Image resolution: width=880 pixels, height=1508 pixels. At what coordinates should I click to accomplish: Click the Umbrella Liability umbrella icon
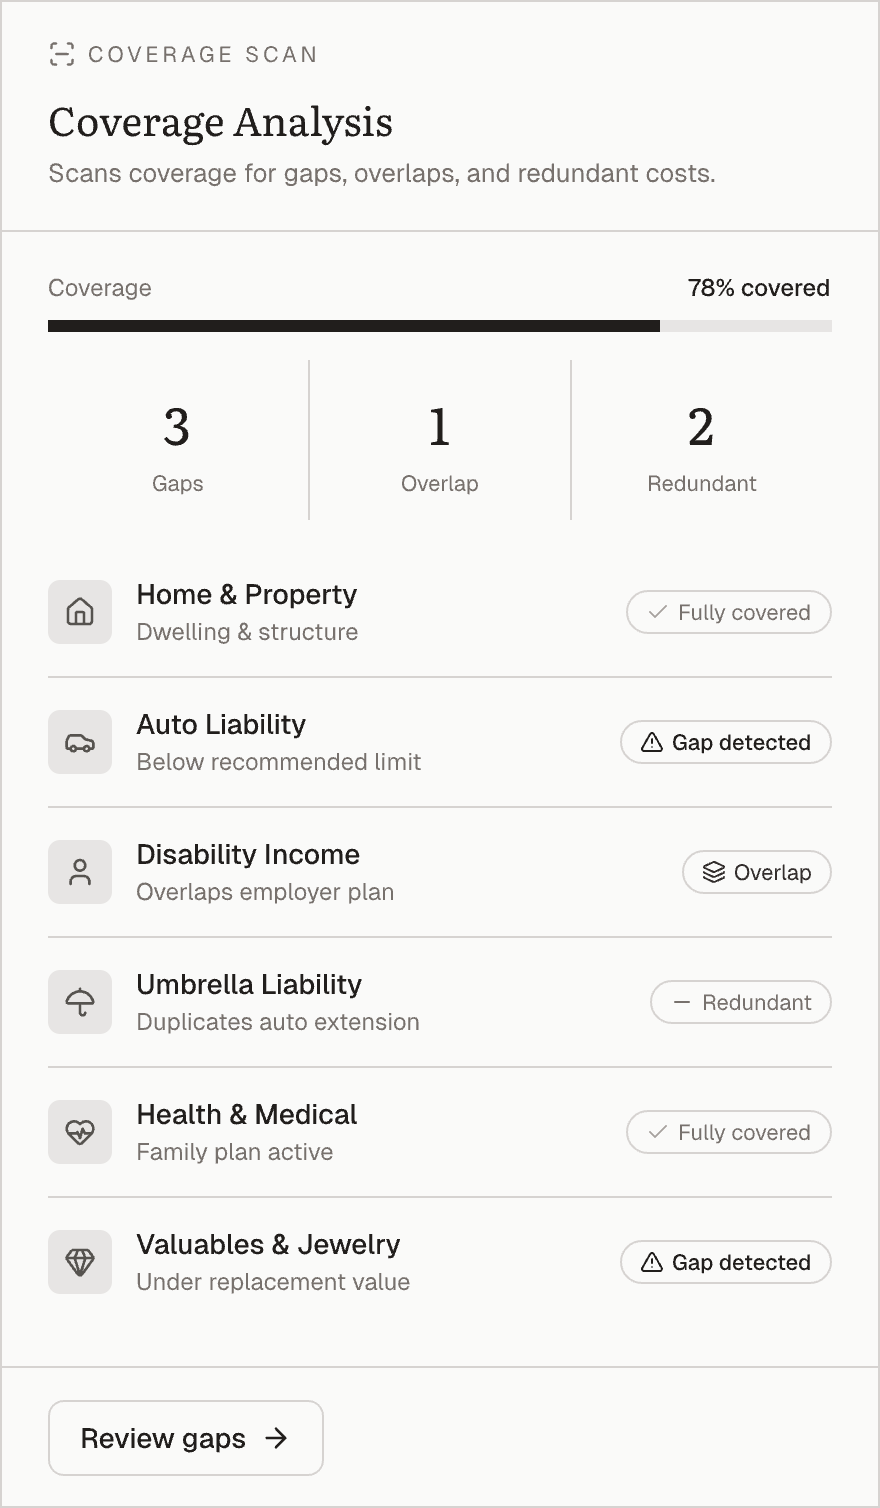[80, 1002]
